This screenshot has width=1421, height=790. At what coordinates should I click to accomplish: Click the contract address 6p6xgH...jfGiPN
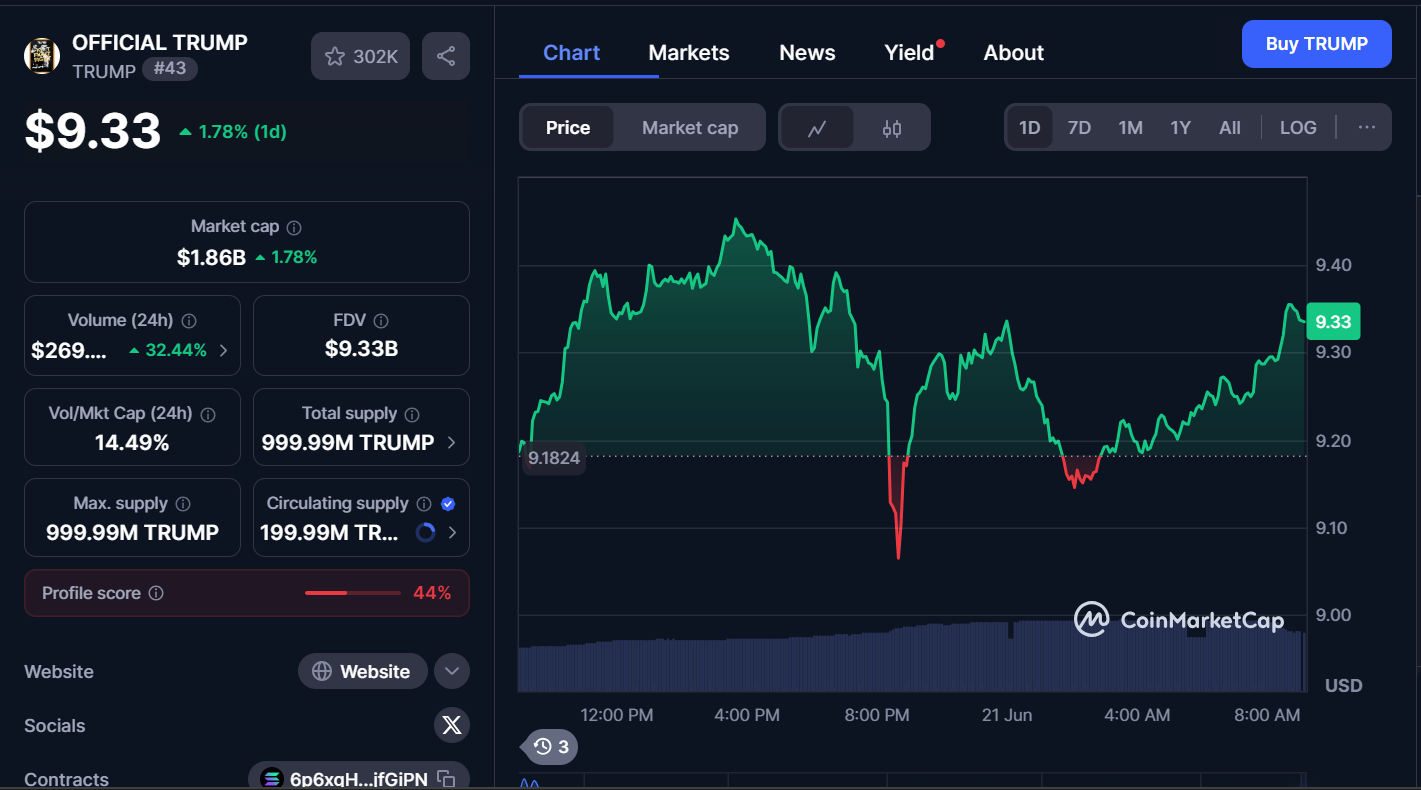click(x=359, y=779)
